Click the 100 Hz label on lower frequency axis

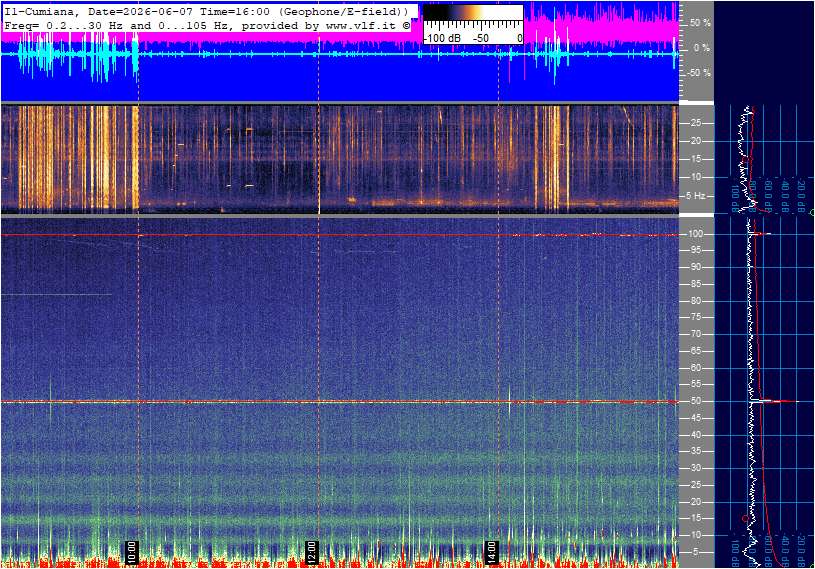click(x=695, y=234)
